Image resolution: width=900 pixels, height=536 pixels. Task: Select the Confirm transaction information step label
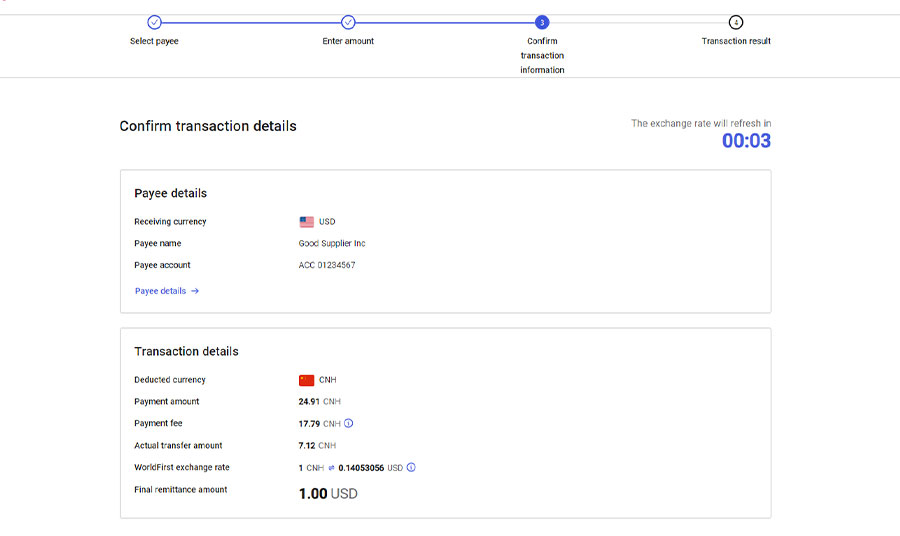tap(542, 56)
